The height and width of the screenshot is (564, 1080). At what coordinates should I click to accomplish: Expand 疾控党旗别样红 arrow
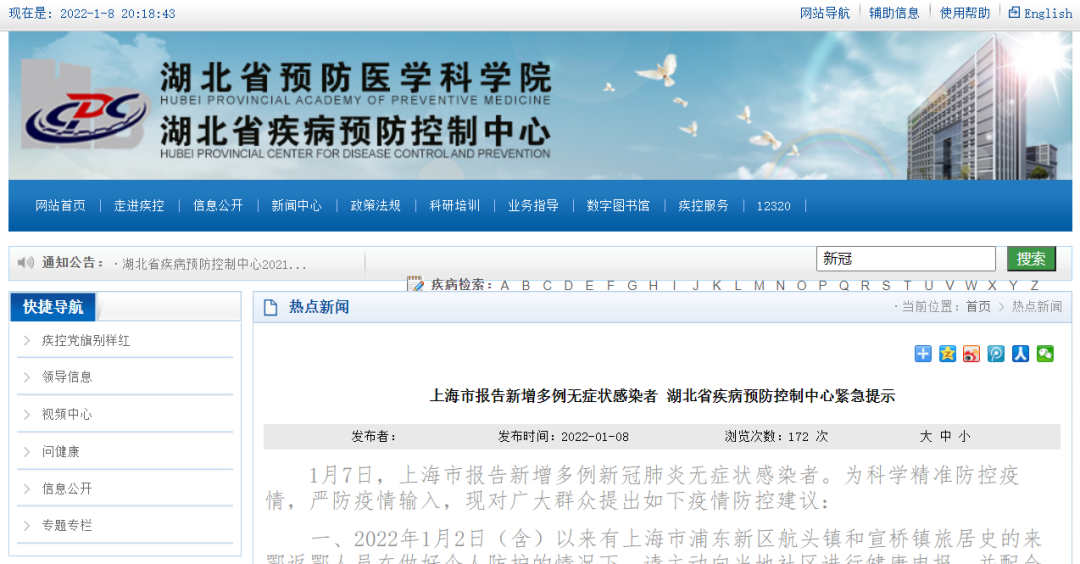[27, 340]
